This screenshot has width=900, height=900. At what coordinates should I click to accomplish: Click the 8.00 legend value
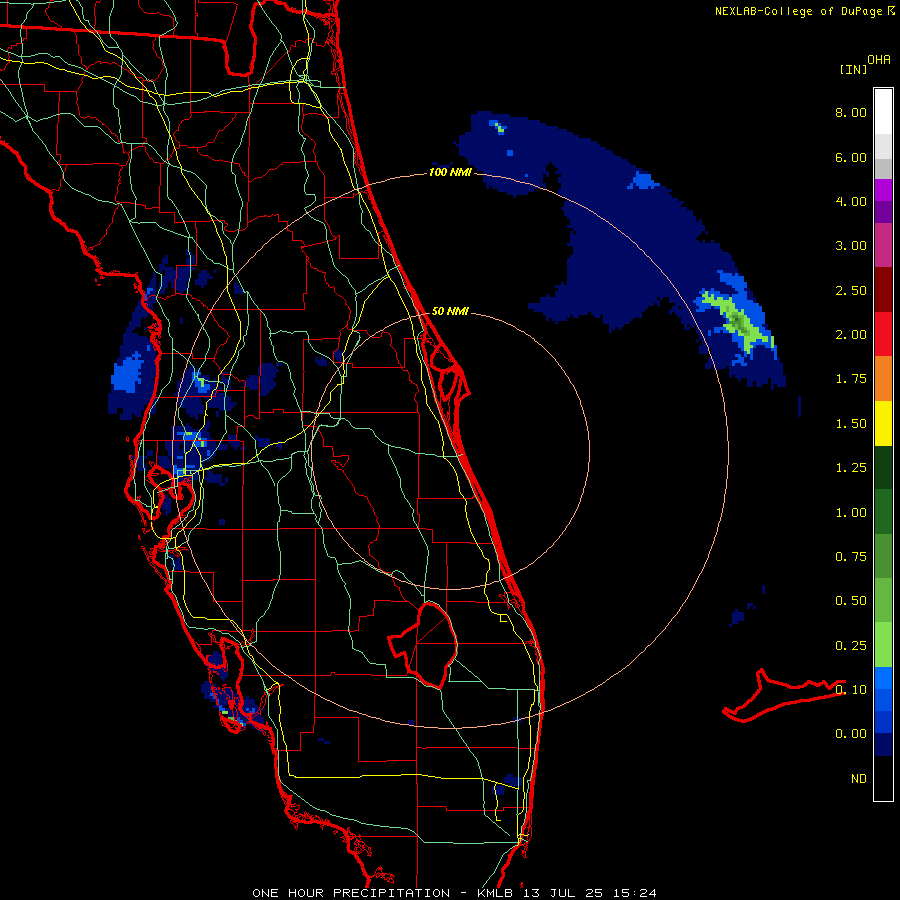coord(851,112)
